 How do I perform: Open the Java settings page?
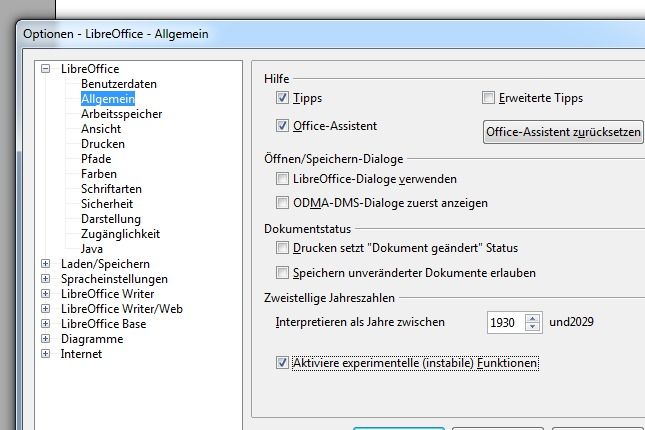(x=92, y=249)
